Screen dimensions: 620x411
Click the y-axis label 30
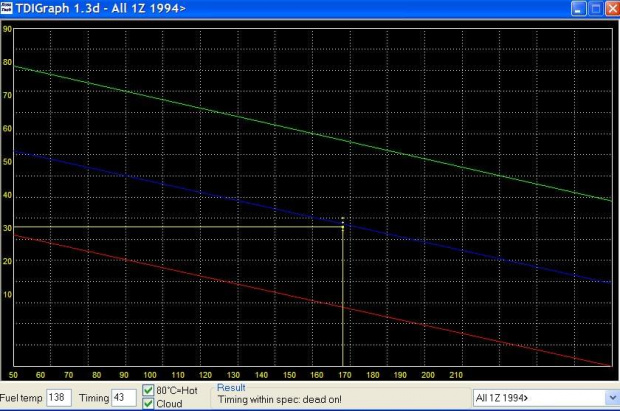[7, 228]
